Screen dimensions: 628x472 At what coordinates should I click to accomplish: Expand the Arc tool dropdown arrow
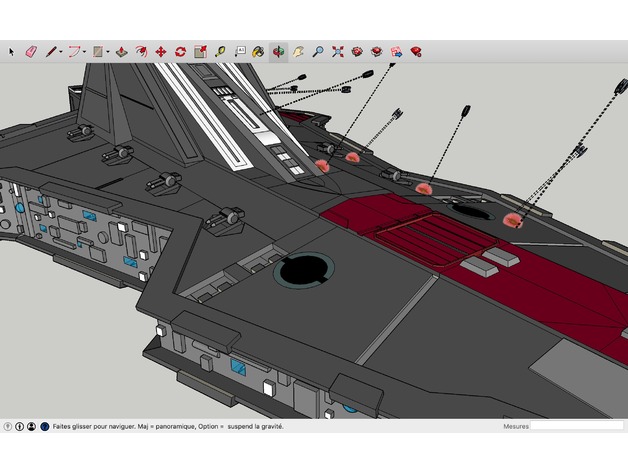pos(85,51)
